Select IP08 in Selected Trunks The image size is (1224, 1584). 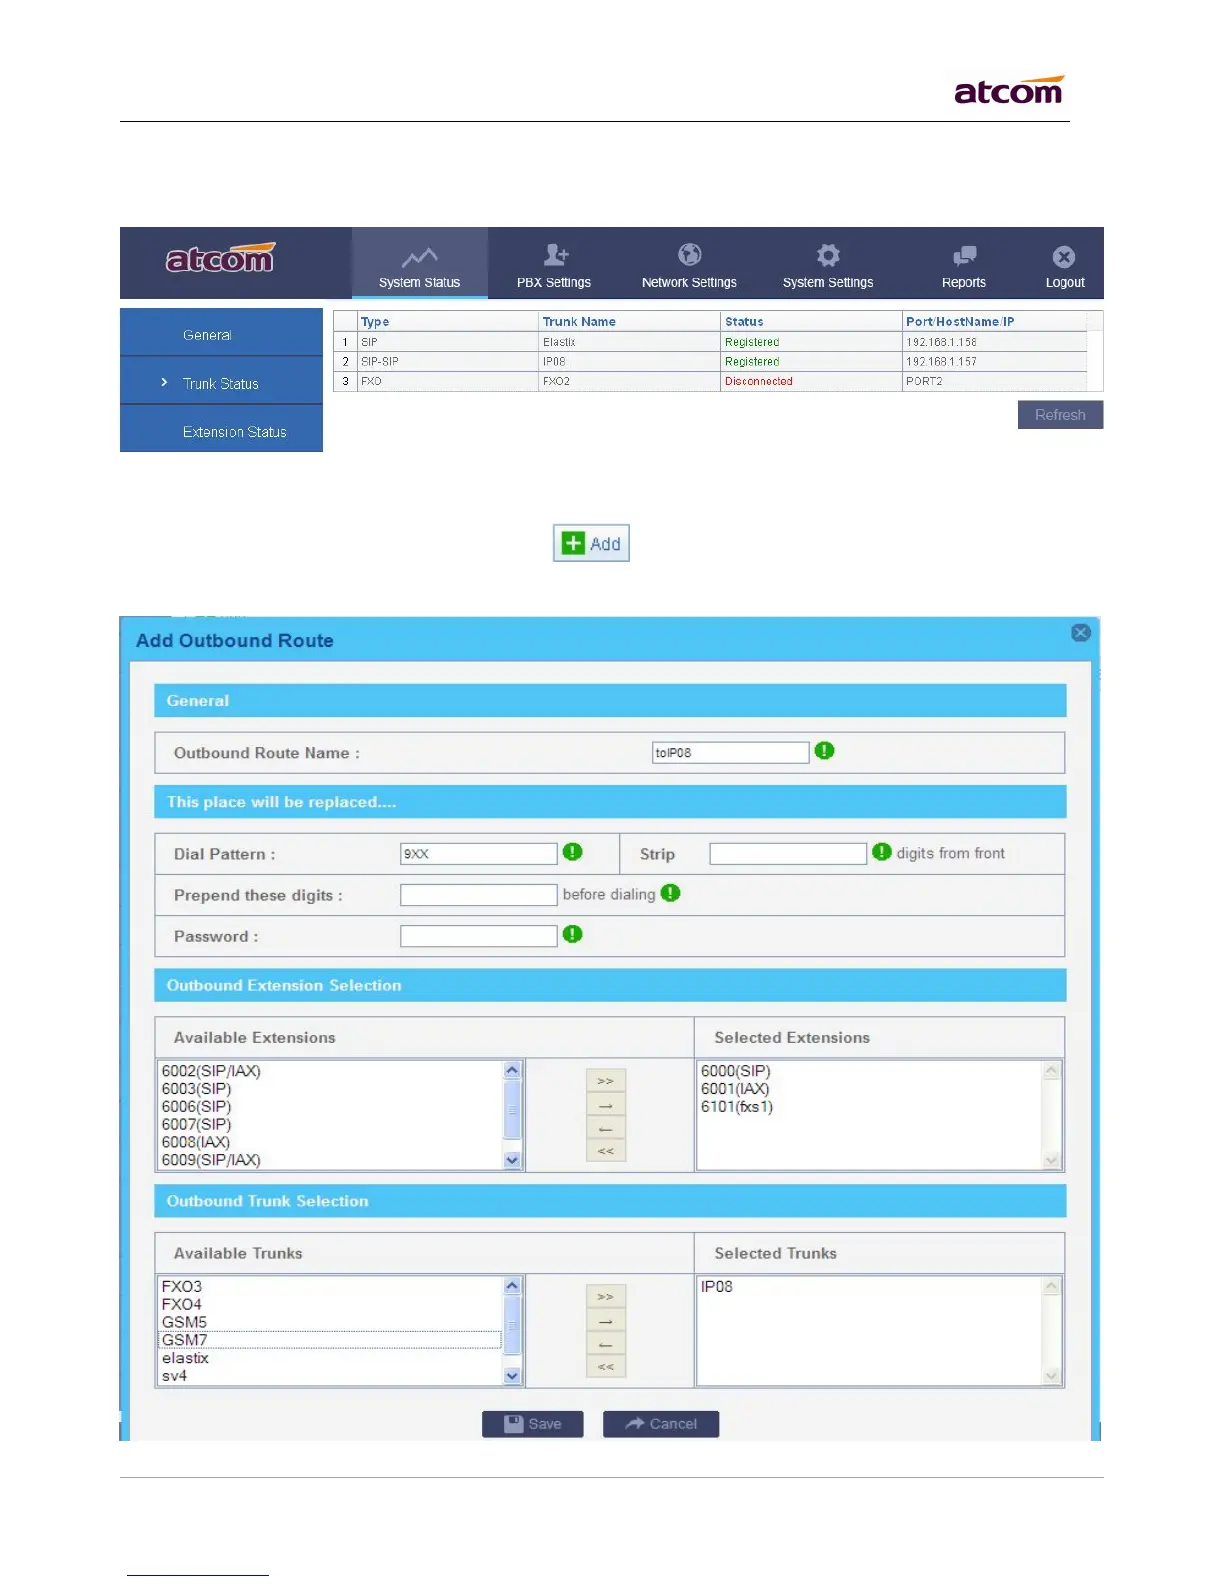click(716, 1287)
